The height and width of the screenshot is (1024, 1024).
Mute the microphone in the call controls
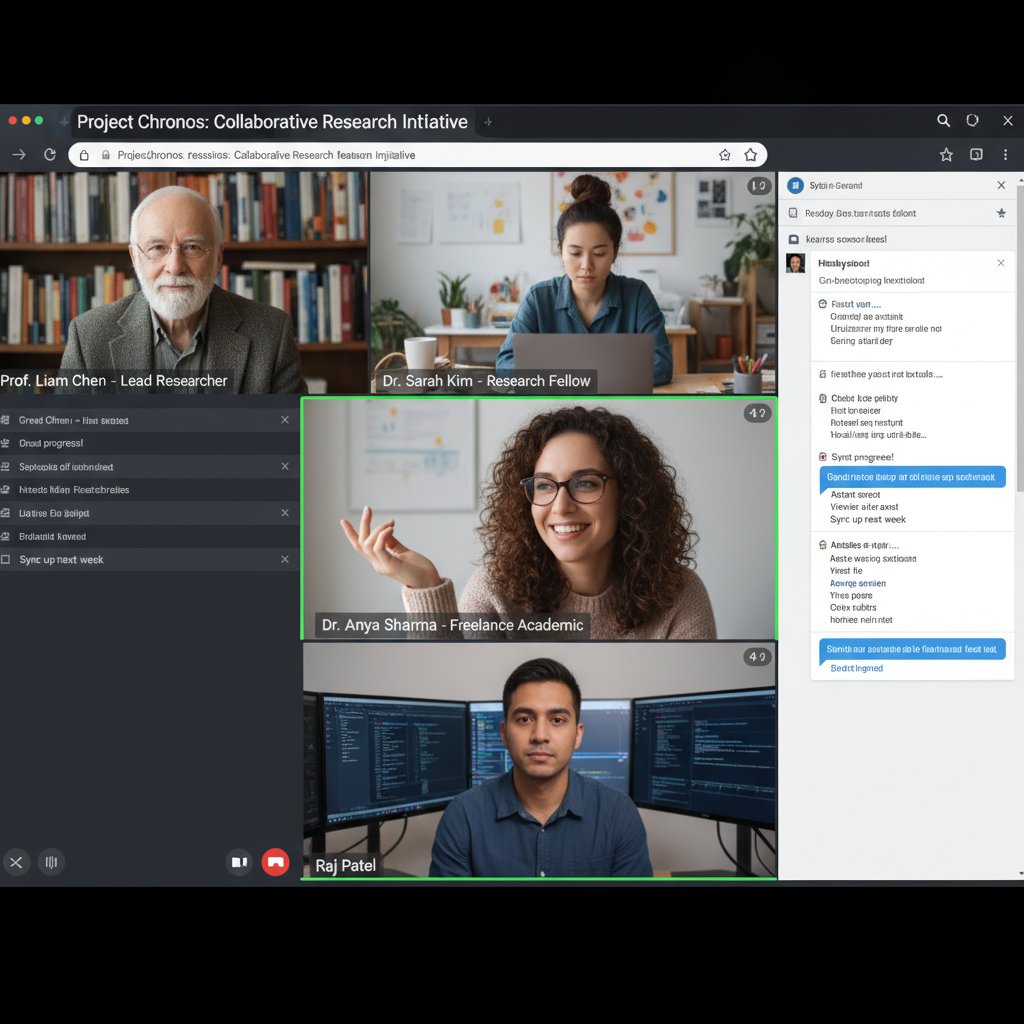point(50,862)
